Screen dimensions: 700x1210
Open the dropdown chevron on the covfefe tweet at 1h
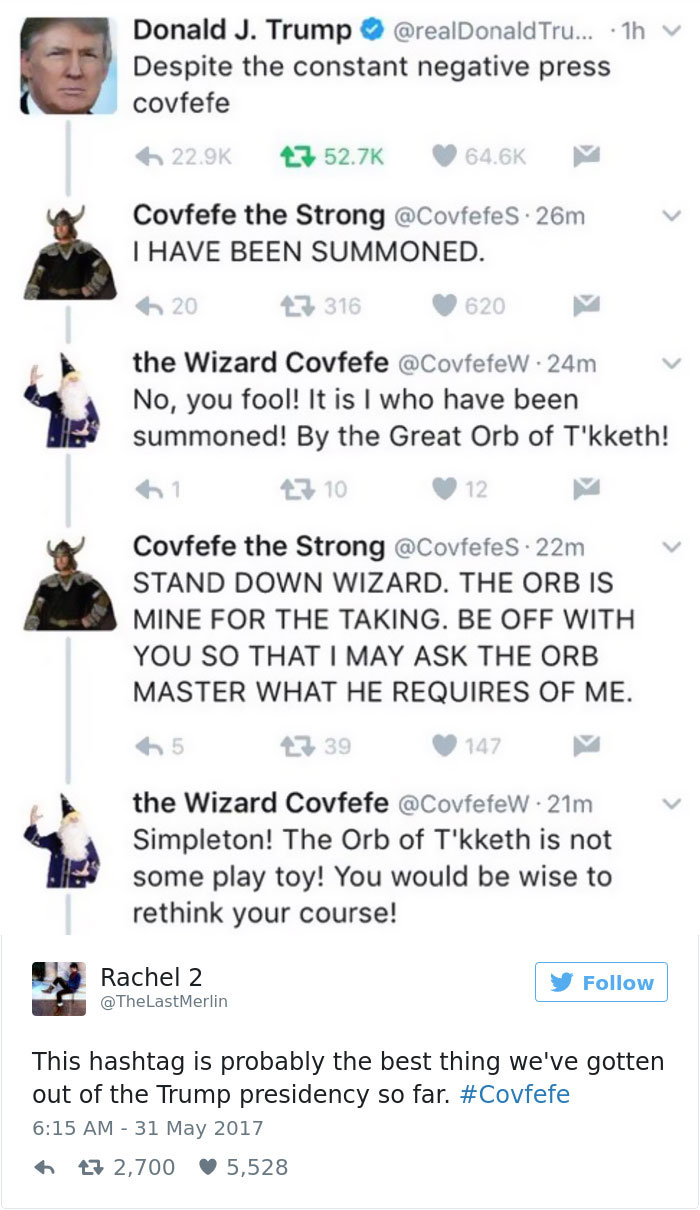[x=673, y=32]
